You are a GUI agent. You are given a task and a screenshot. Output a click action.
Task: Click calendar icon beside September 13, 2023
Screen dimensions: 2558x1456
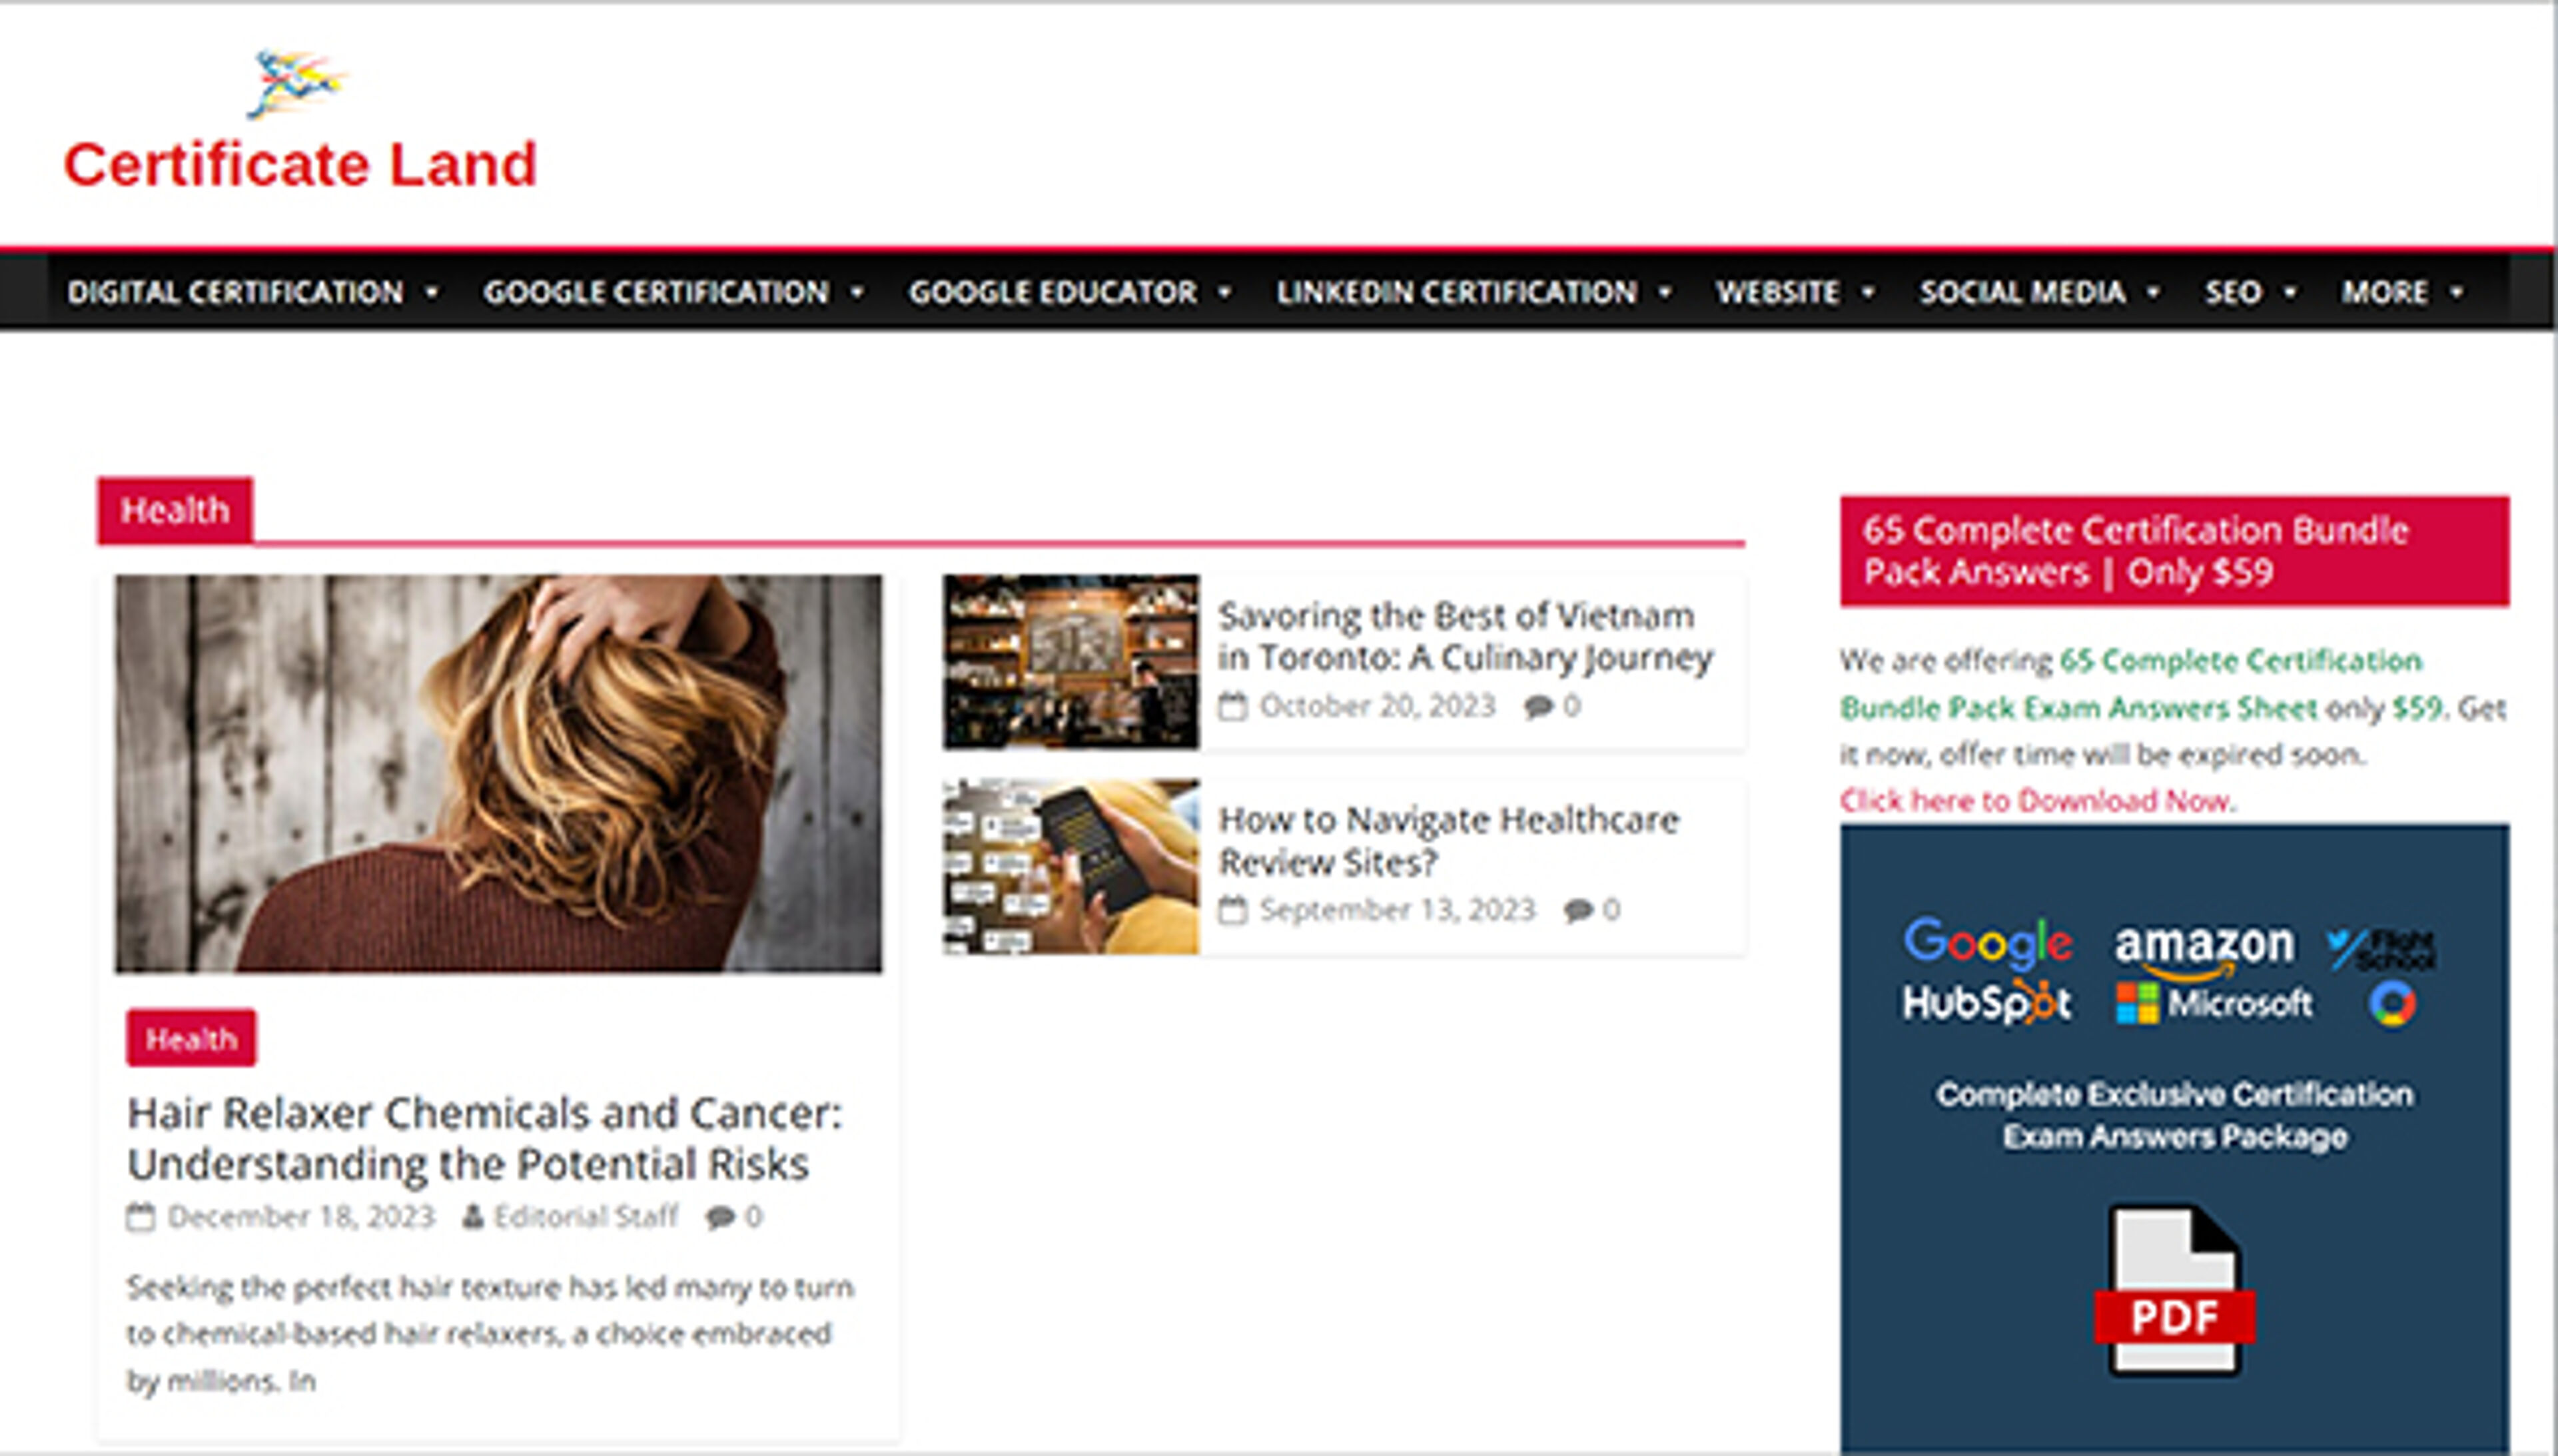click(1233, 910)
